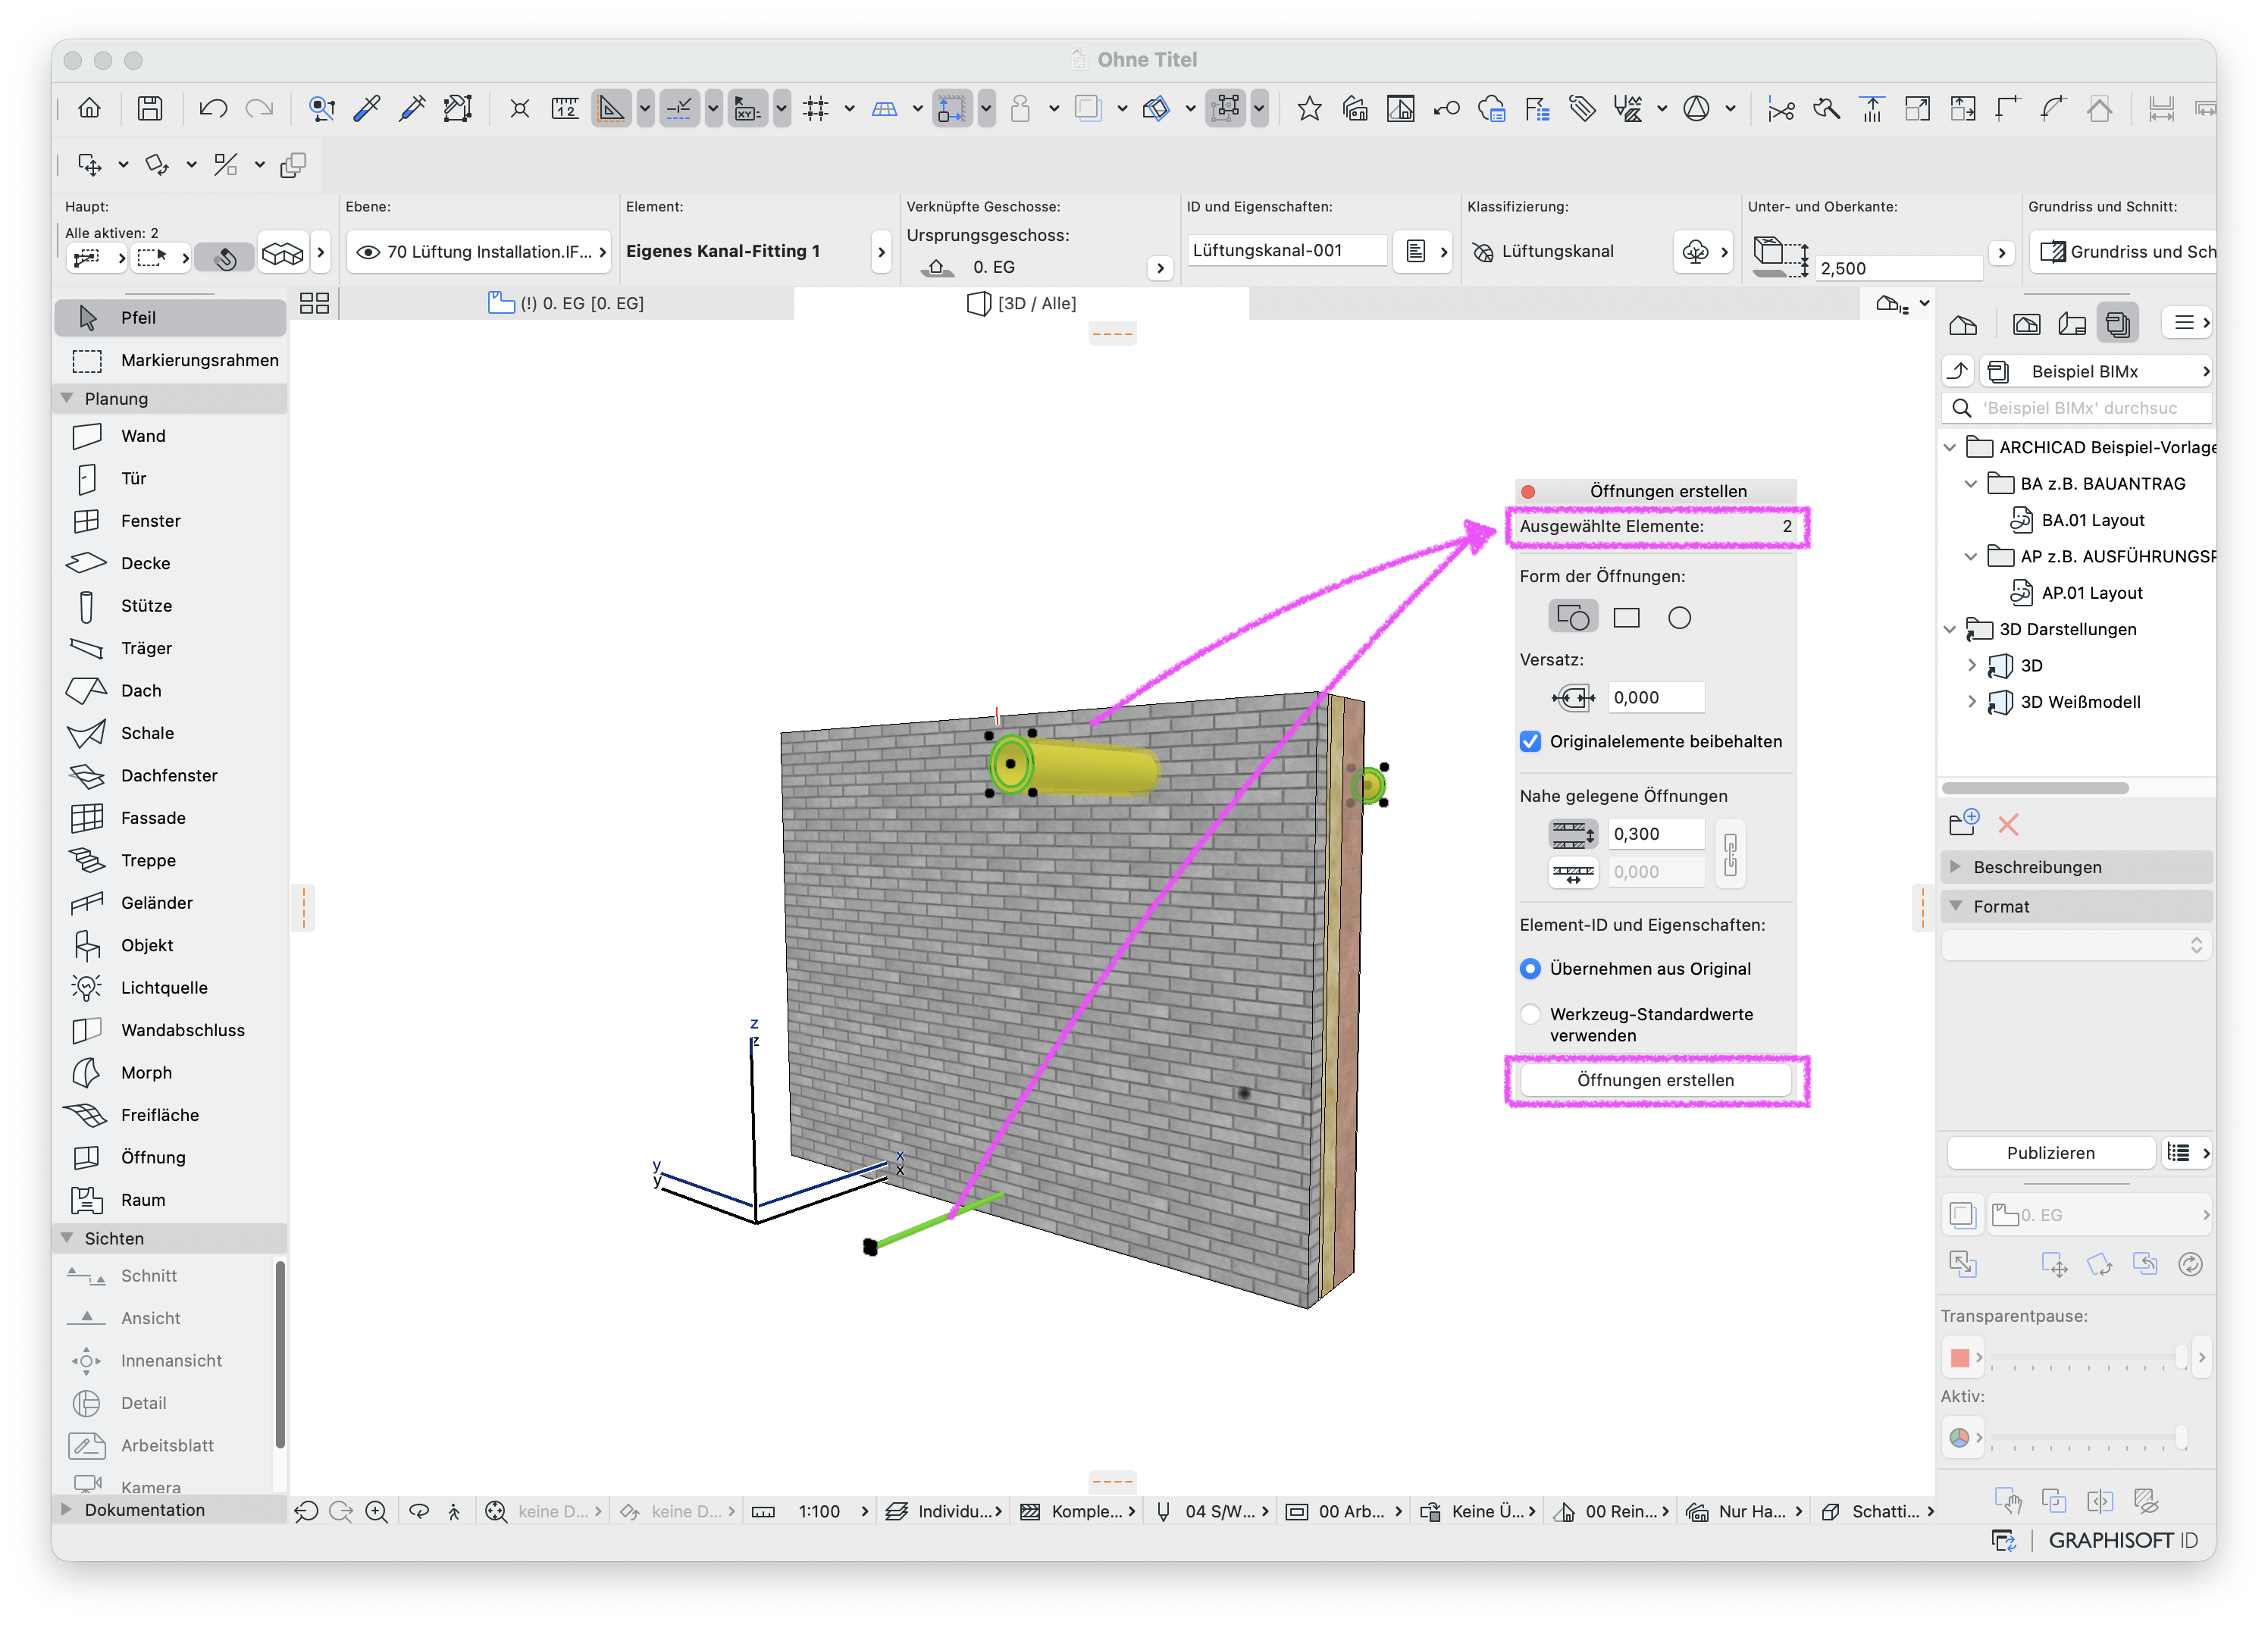Collapse the Sichten toolbox section
The width and height of the screenshot is (2268, 1625).
coord(67,1238)
